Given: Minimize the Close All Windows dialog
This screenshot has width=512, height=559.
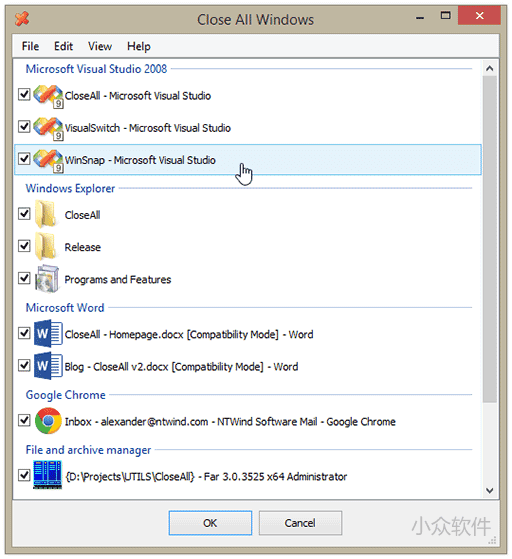Looking at the screenshot, I should [x=420, y=17].
